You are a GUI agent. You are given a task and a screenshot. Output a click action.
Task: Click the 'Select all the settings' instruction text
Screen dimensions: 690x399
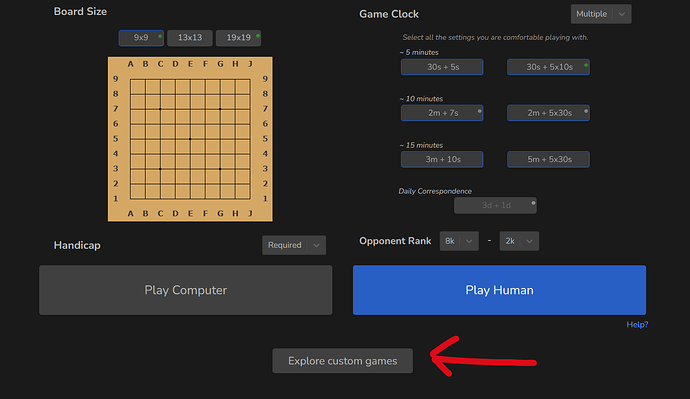click(495, 37)
